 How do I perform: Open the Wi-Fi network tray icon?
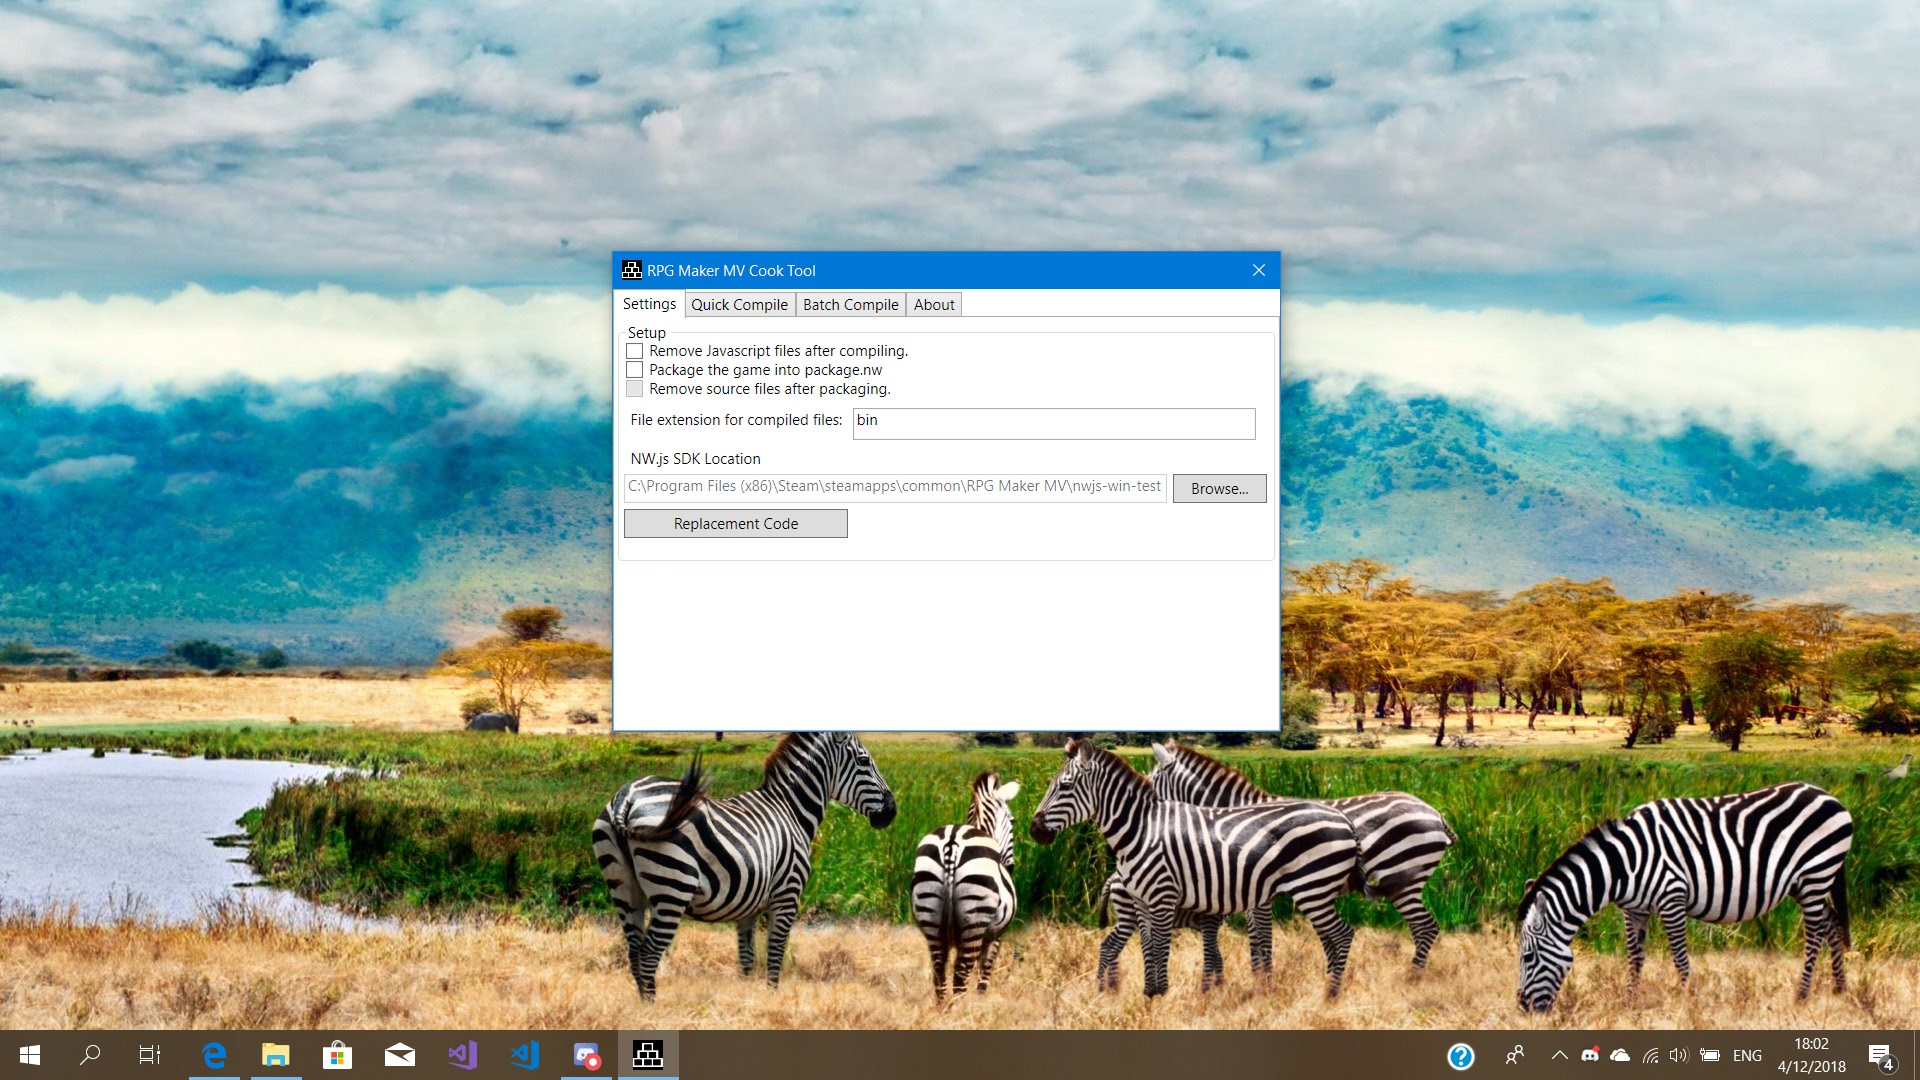(1650, 1055)
